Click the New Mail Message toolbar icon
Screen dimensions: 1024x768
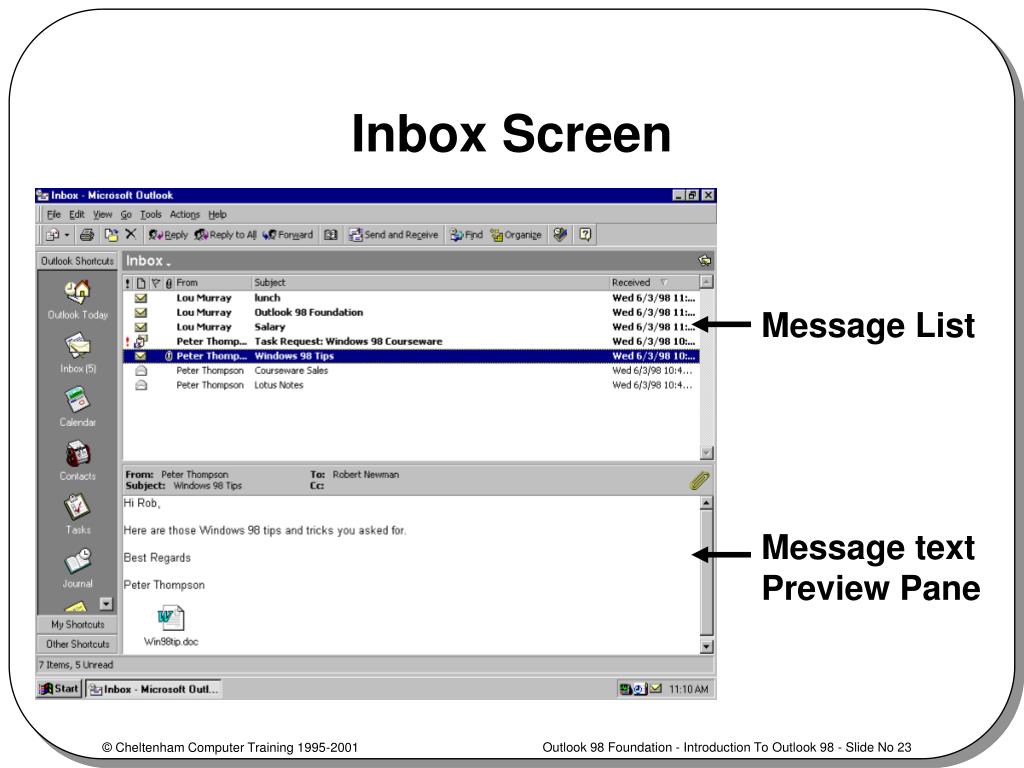pyautogui.click(x=52, y=234)
